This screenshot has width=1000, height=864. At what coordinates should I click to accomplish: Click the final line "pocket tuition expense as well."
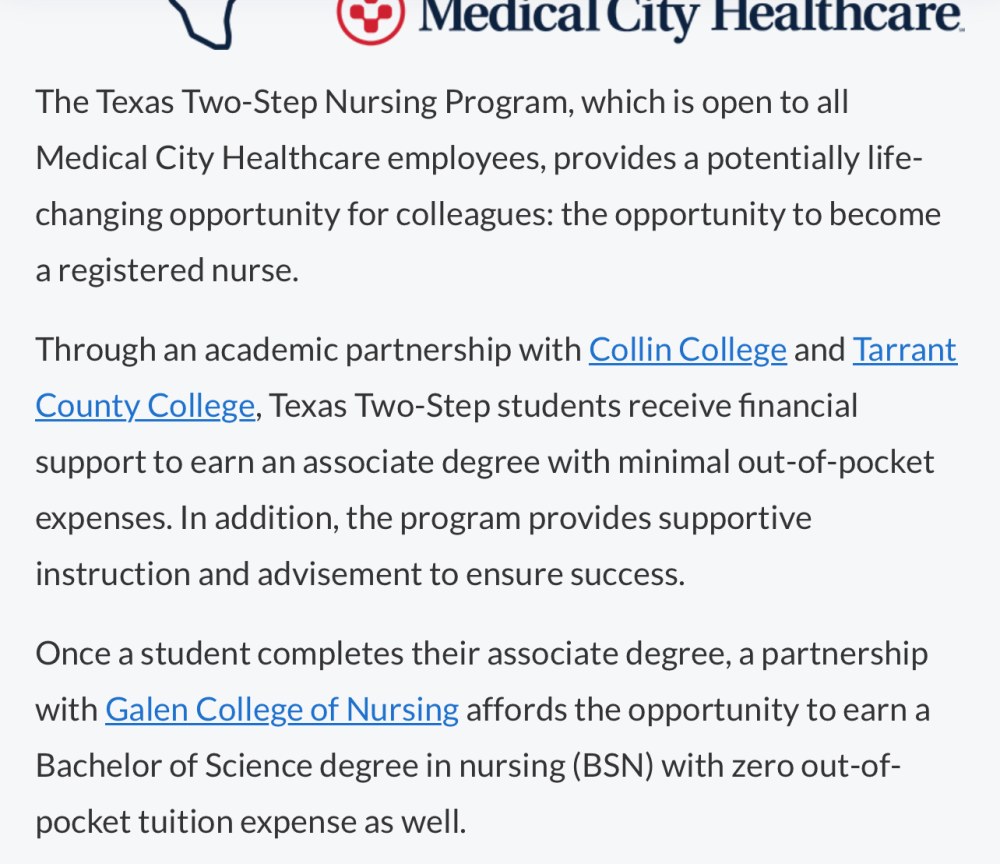pyautogui.click(x=251, y=823)
